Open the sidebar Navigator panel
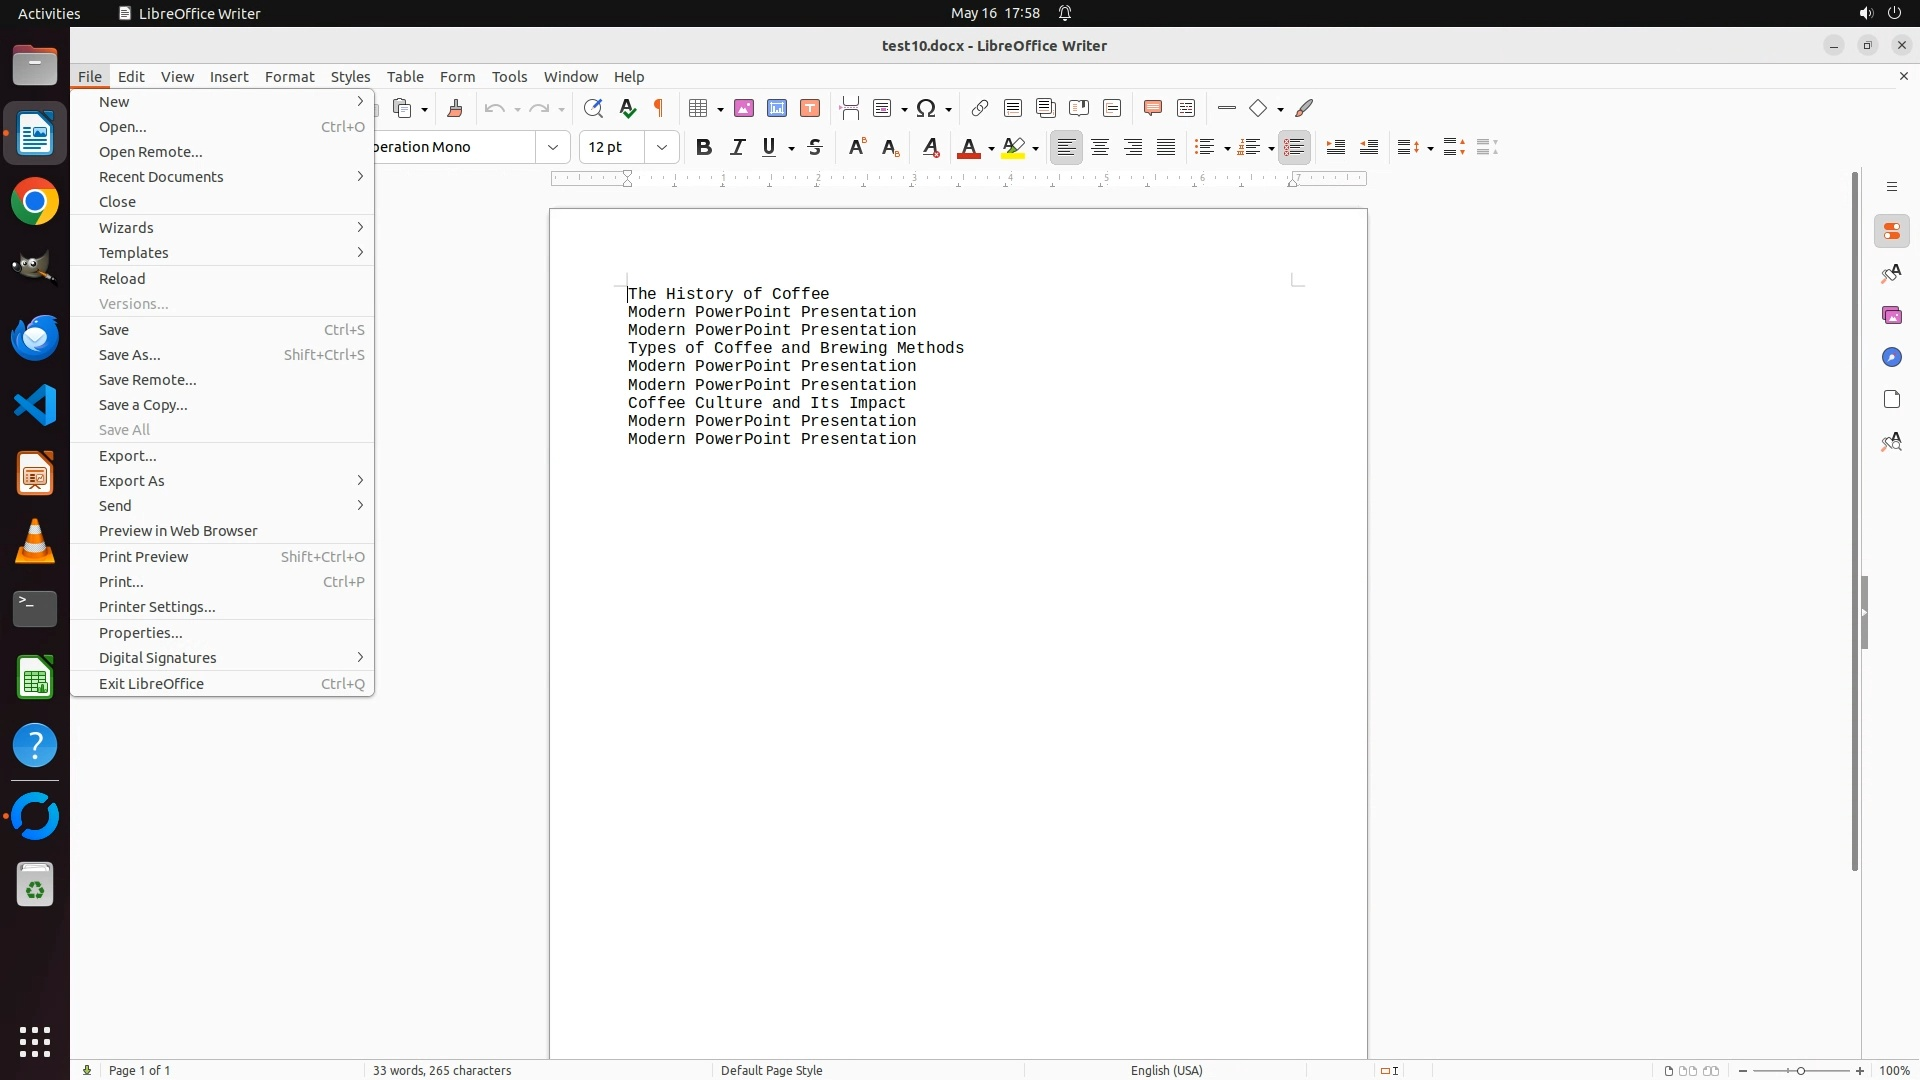 click(1891, 357)
